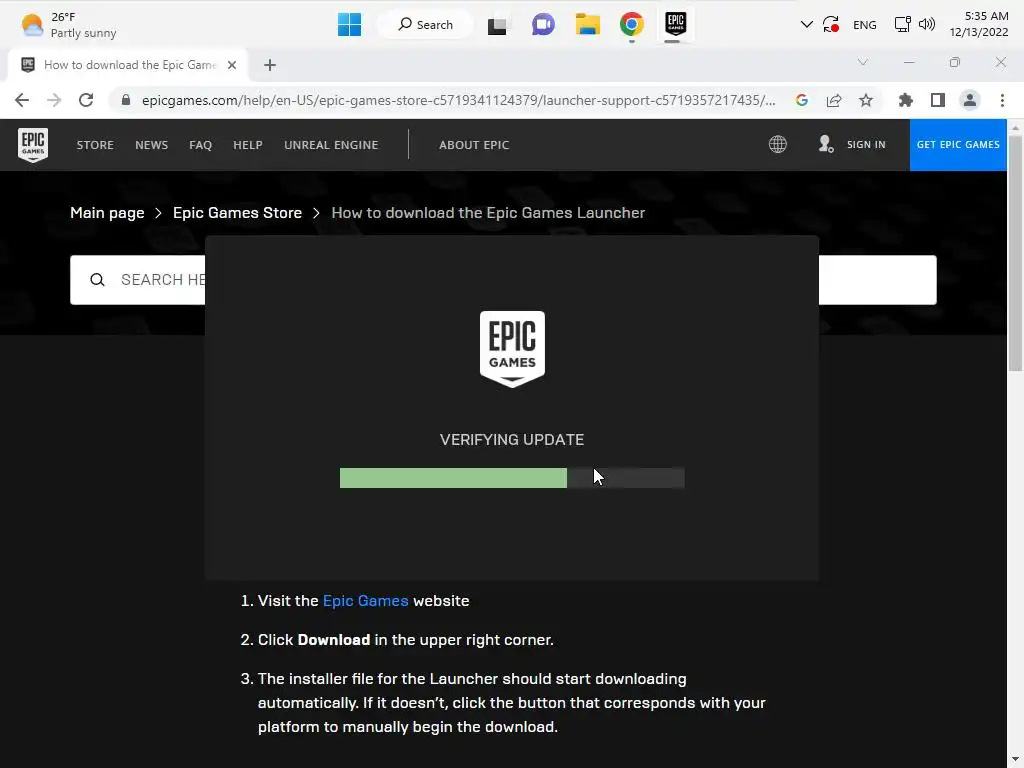Click the Epic Games Launcher taskbar icon

(675, 25)
